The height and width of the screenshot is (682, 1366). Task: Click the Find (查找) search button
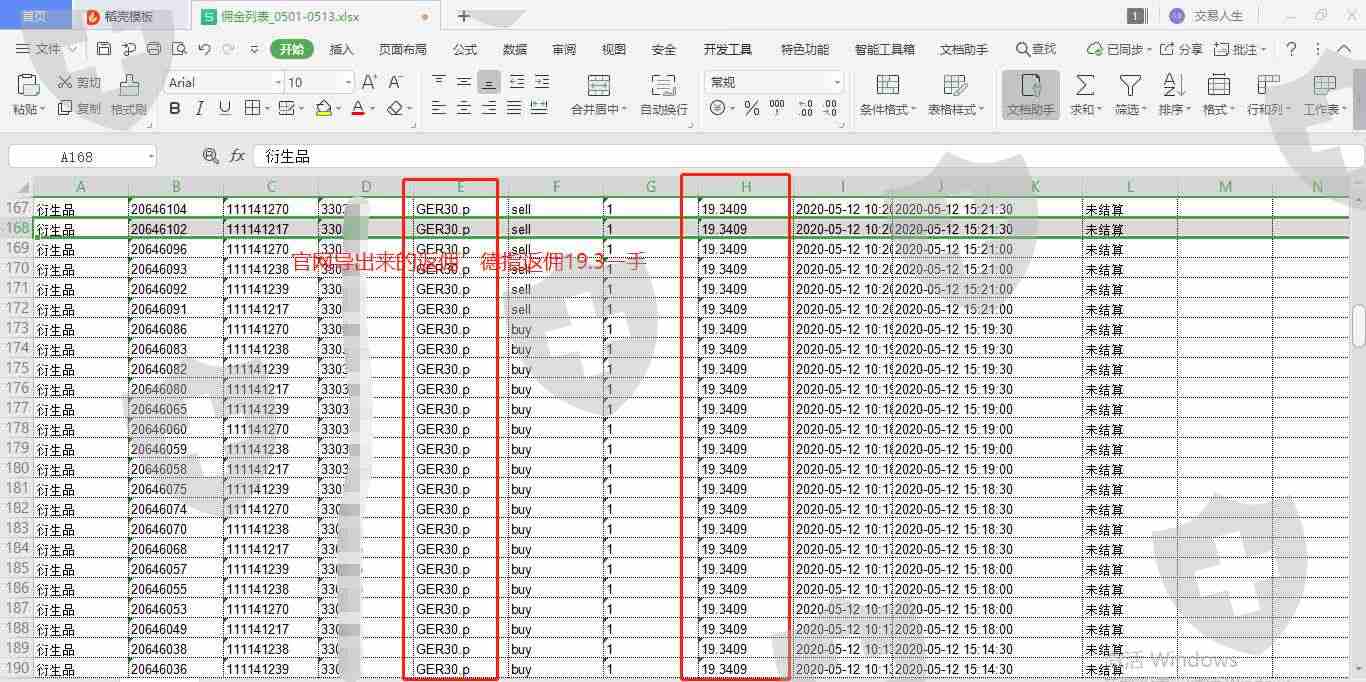click(x=1036, y=49)
